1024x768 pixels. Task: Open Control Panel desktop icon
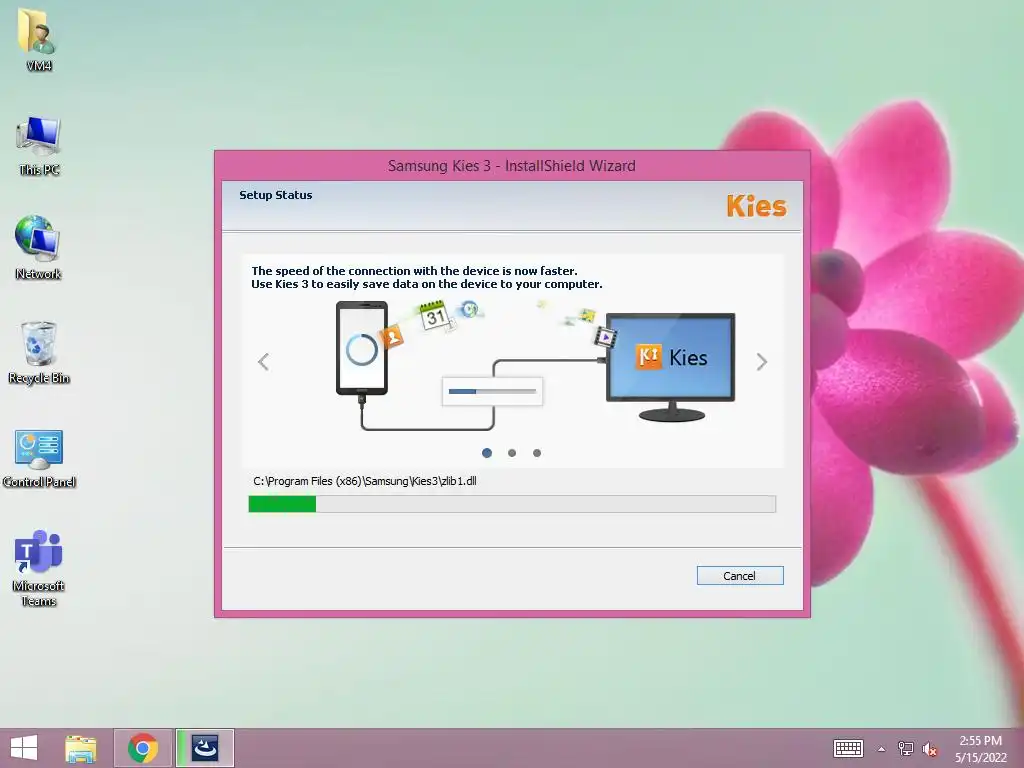(x=39, y=458)
